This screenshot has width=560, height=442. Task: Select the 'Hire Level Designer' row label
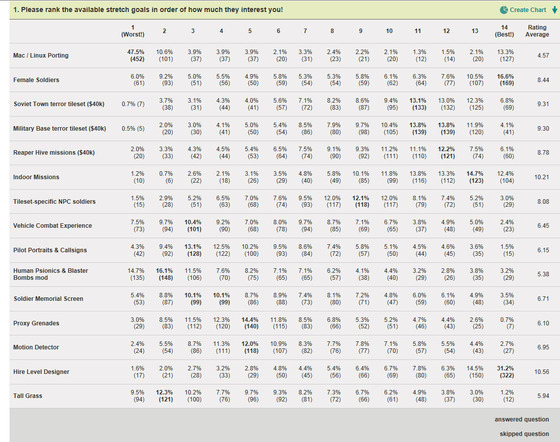[41, 372]
